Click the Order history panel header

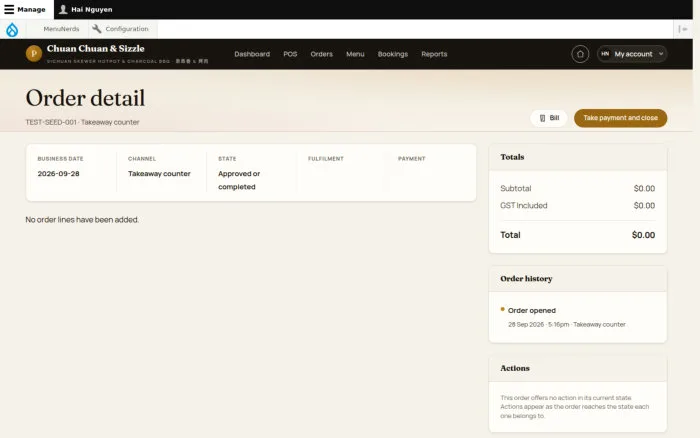pos(578,279)
